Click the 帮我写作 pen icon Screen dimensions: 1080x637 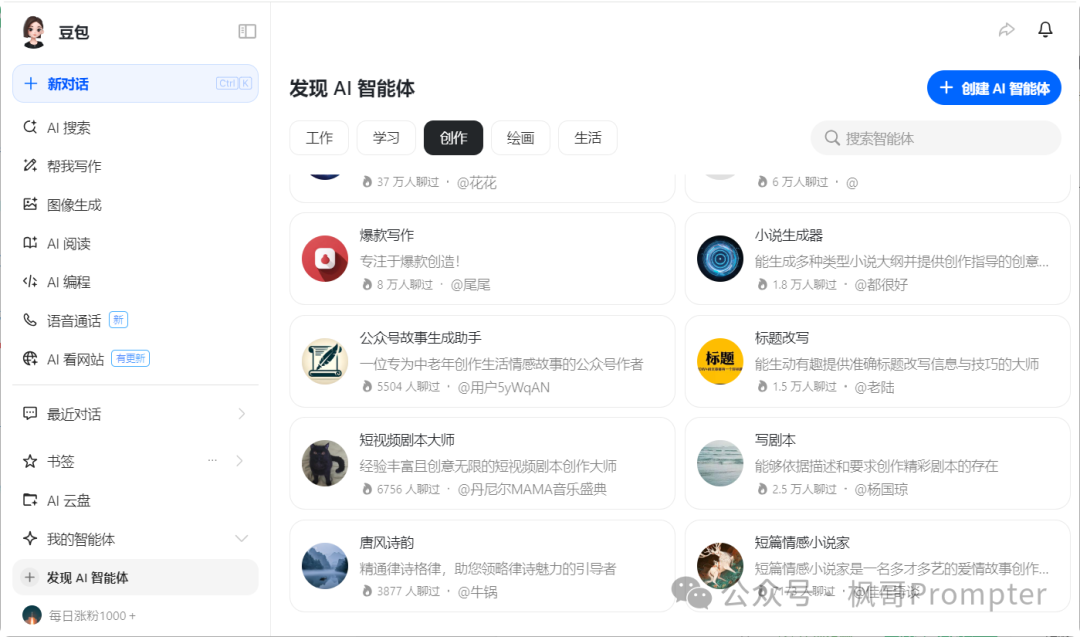[30, 165]
